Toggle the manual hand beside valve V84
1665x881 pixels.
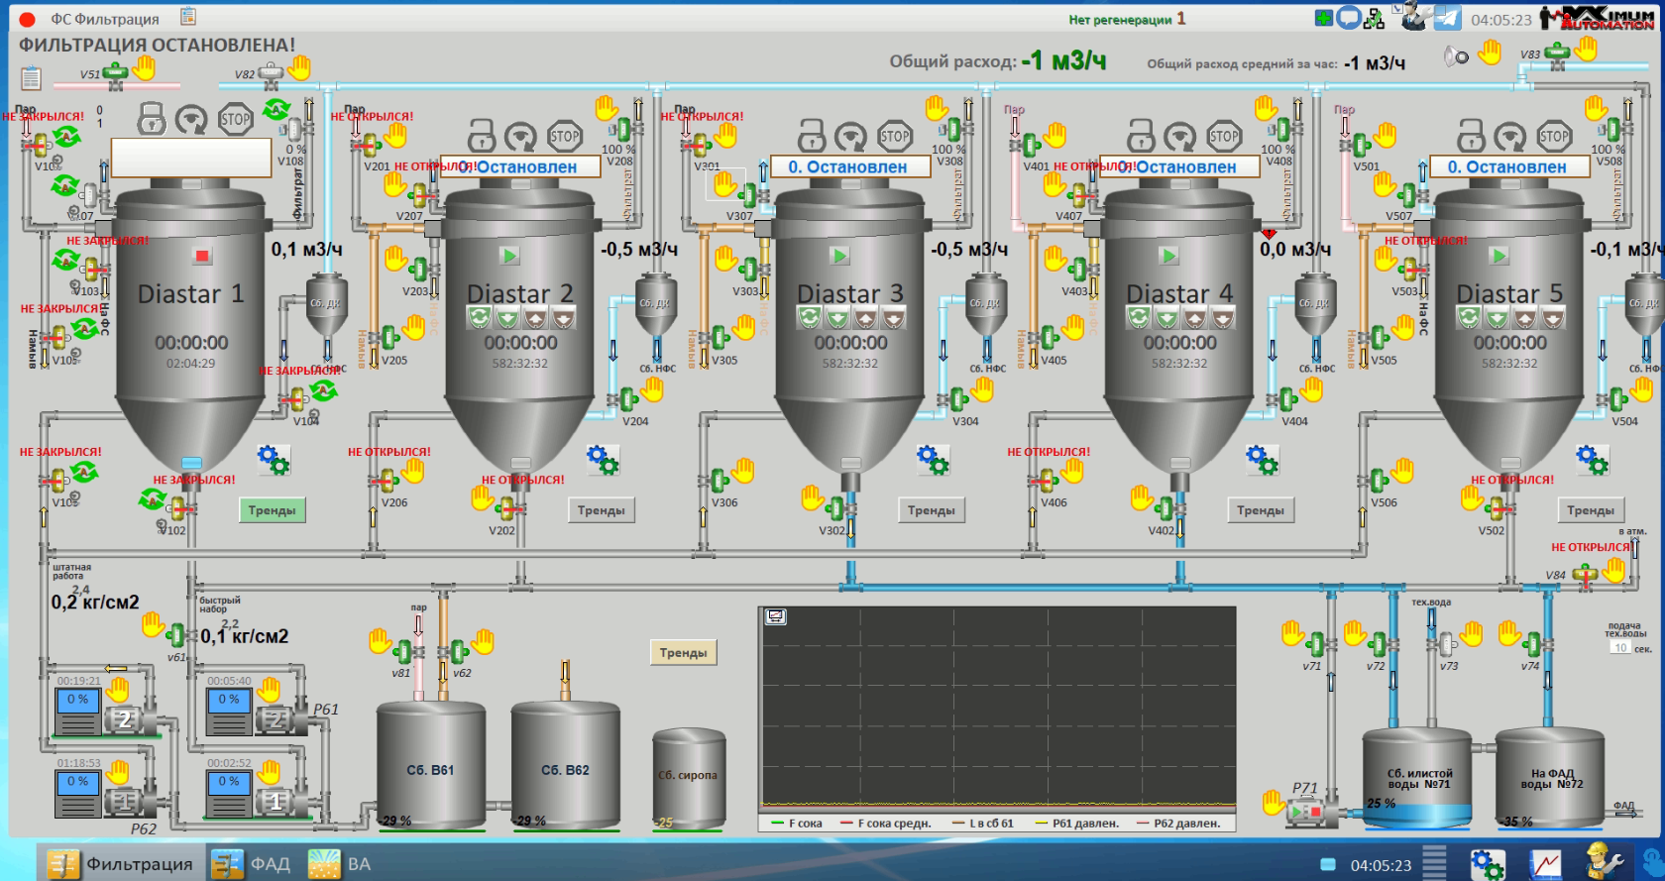pos(1614,571)
